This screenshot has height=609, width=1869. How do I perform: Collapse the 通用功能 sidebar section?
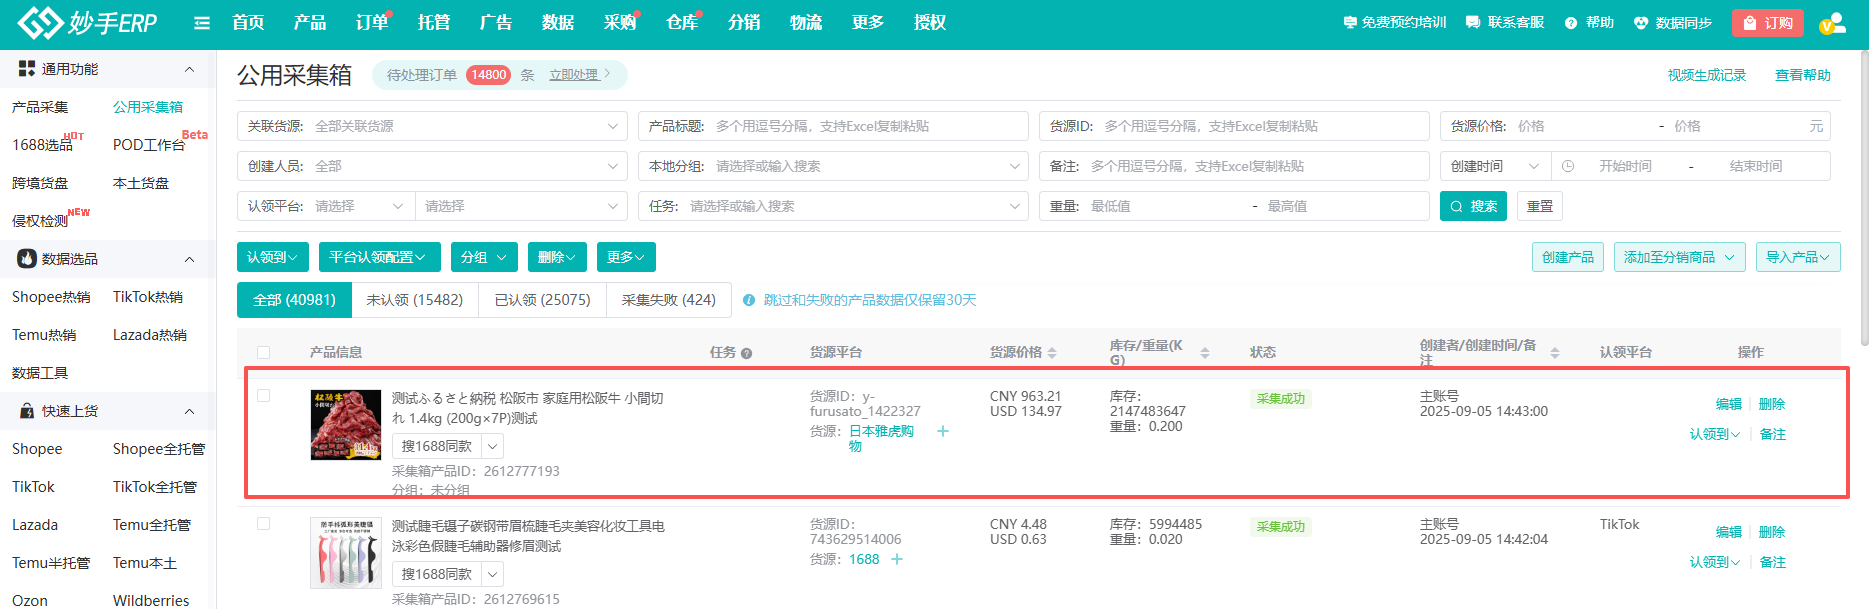[x=189, y=69]
